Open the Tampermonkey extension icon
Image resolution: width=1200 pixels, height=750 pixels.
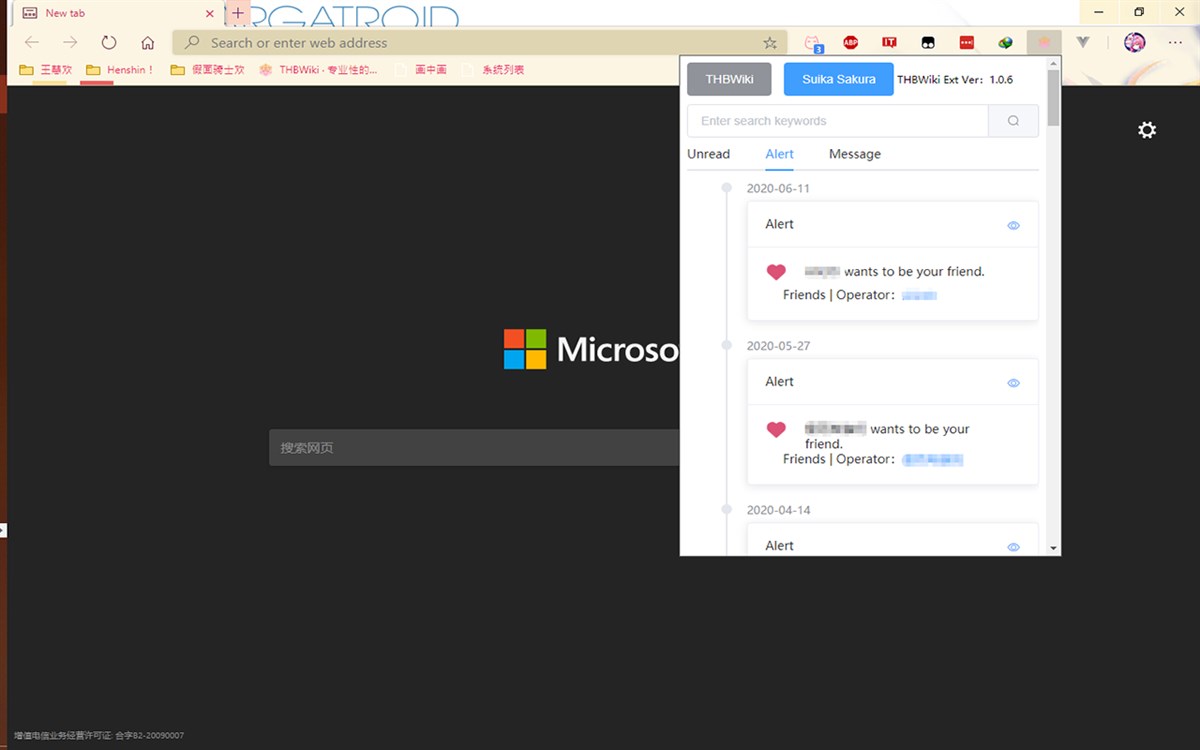(928, 43)
